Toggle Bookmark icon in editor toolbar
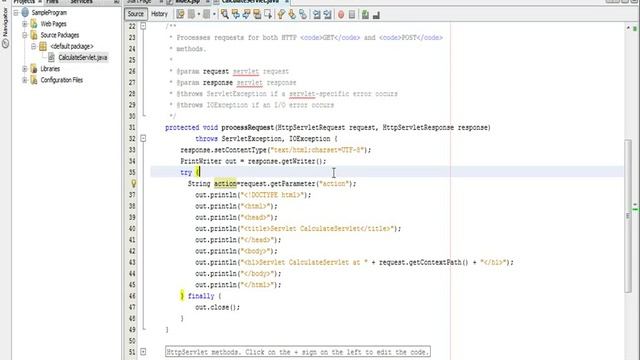Viewport: 640px width, 360px height. tap(303, 14)
